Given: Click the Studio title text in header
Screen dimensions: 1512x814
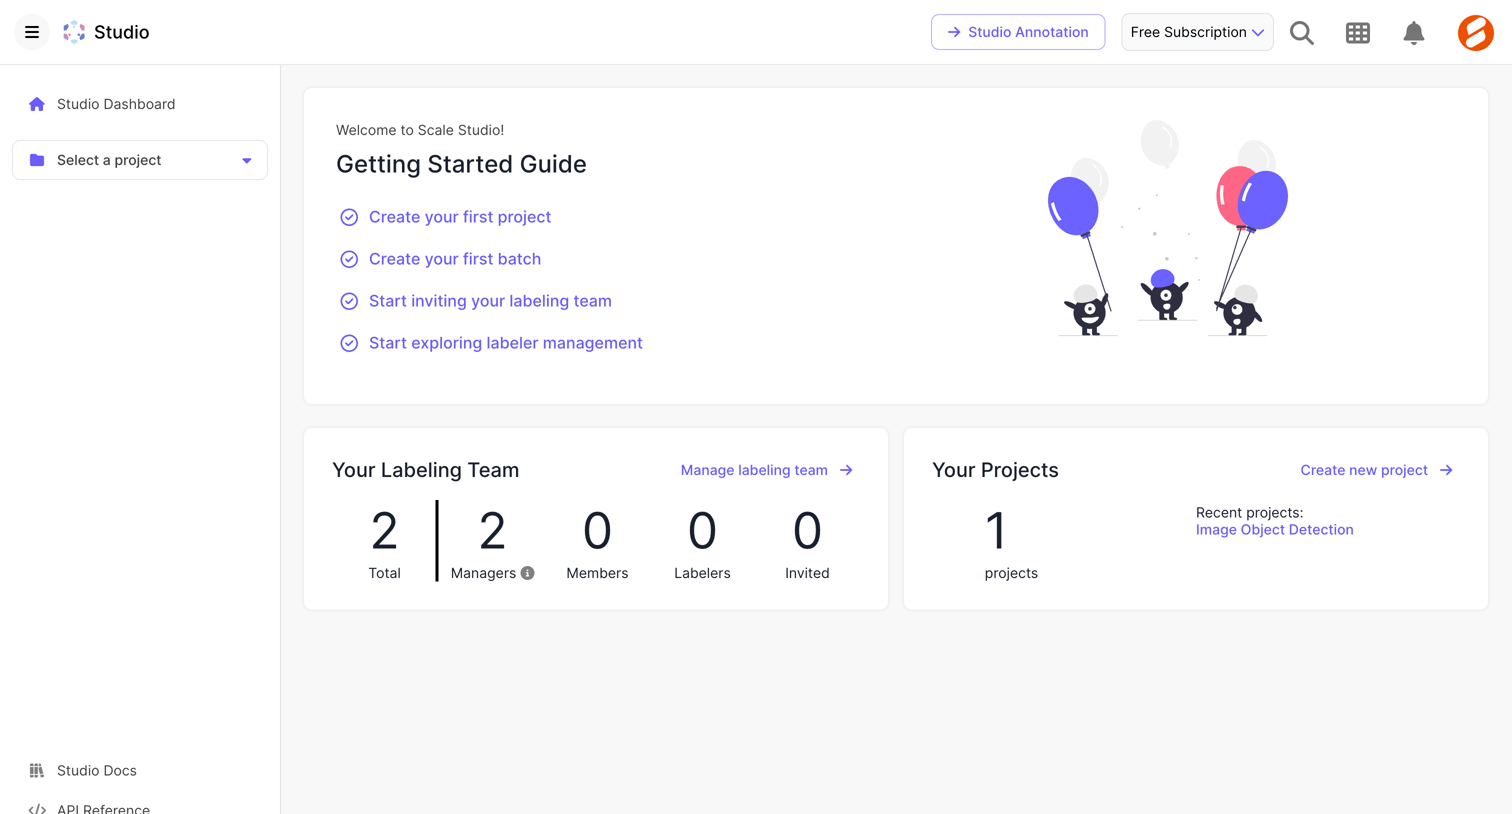Looking at the screenshot, I should point(121,32).
